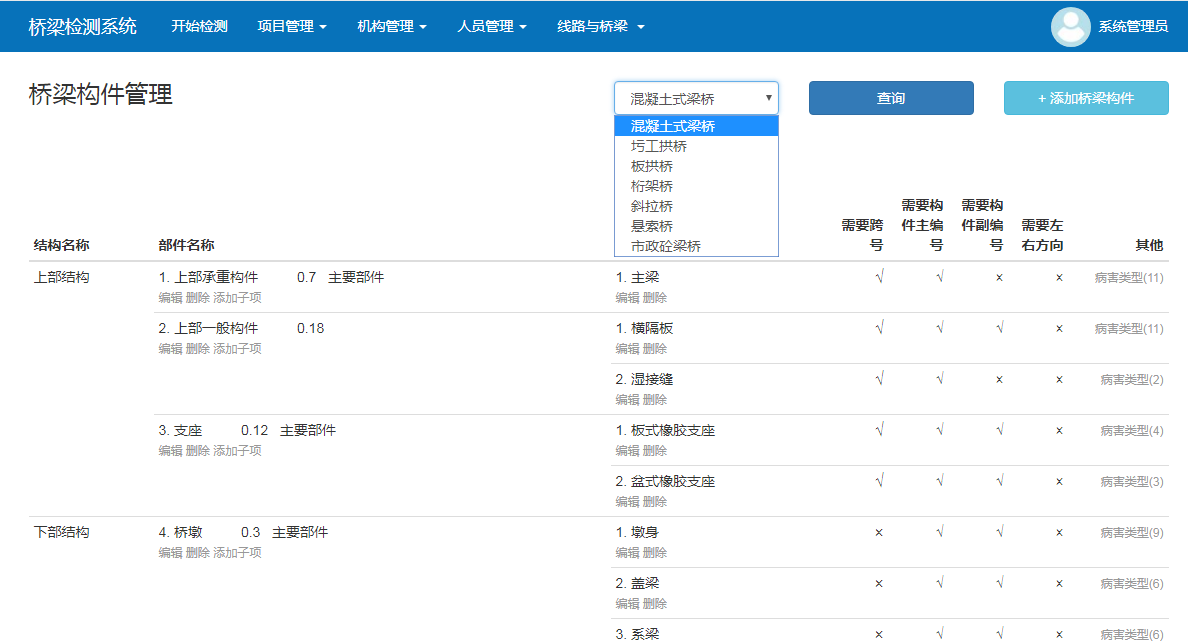Open the 项目管理 dropdown menu
Viewport: 1188px width, 643px height.
coord(292,27)
